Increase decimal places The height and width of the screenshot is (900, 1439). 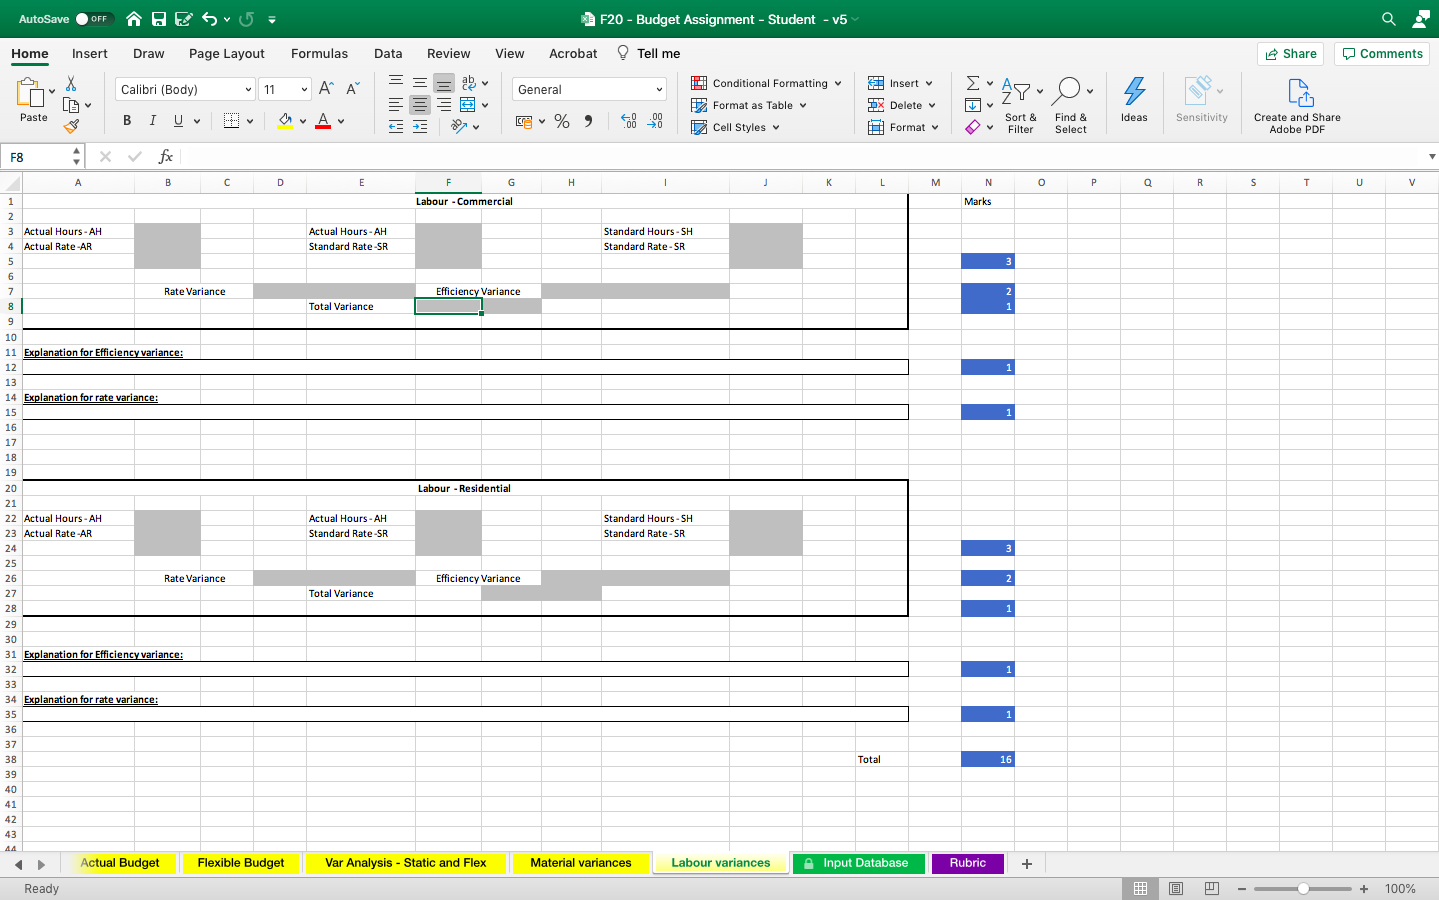coord(628,121)
